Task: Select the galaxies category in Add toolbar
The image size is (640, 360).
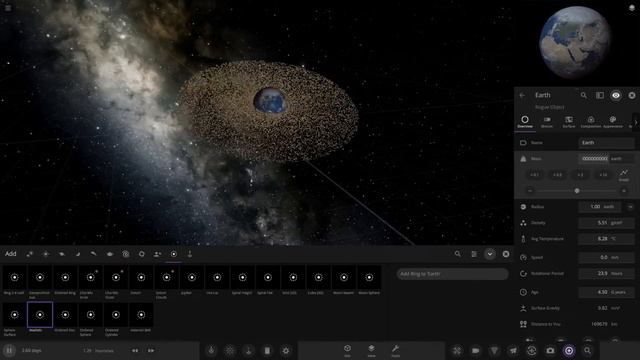Action: coord(126,254)
